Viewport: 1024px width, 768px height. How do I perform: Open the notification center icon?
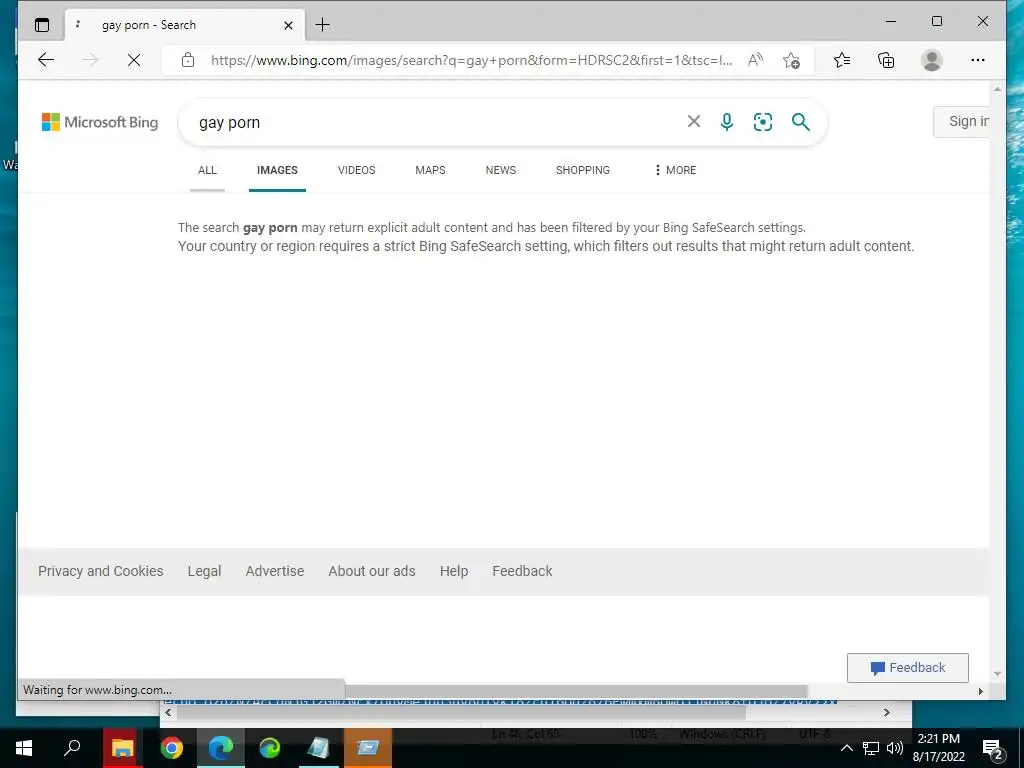993,748
